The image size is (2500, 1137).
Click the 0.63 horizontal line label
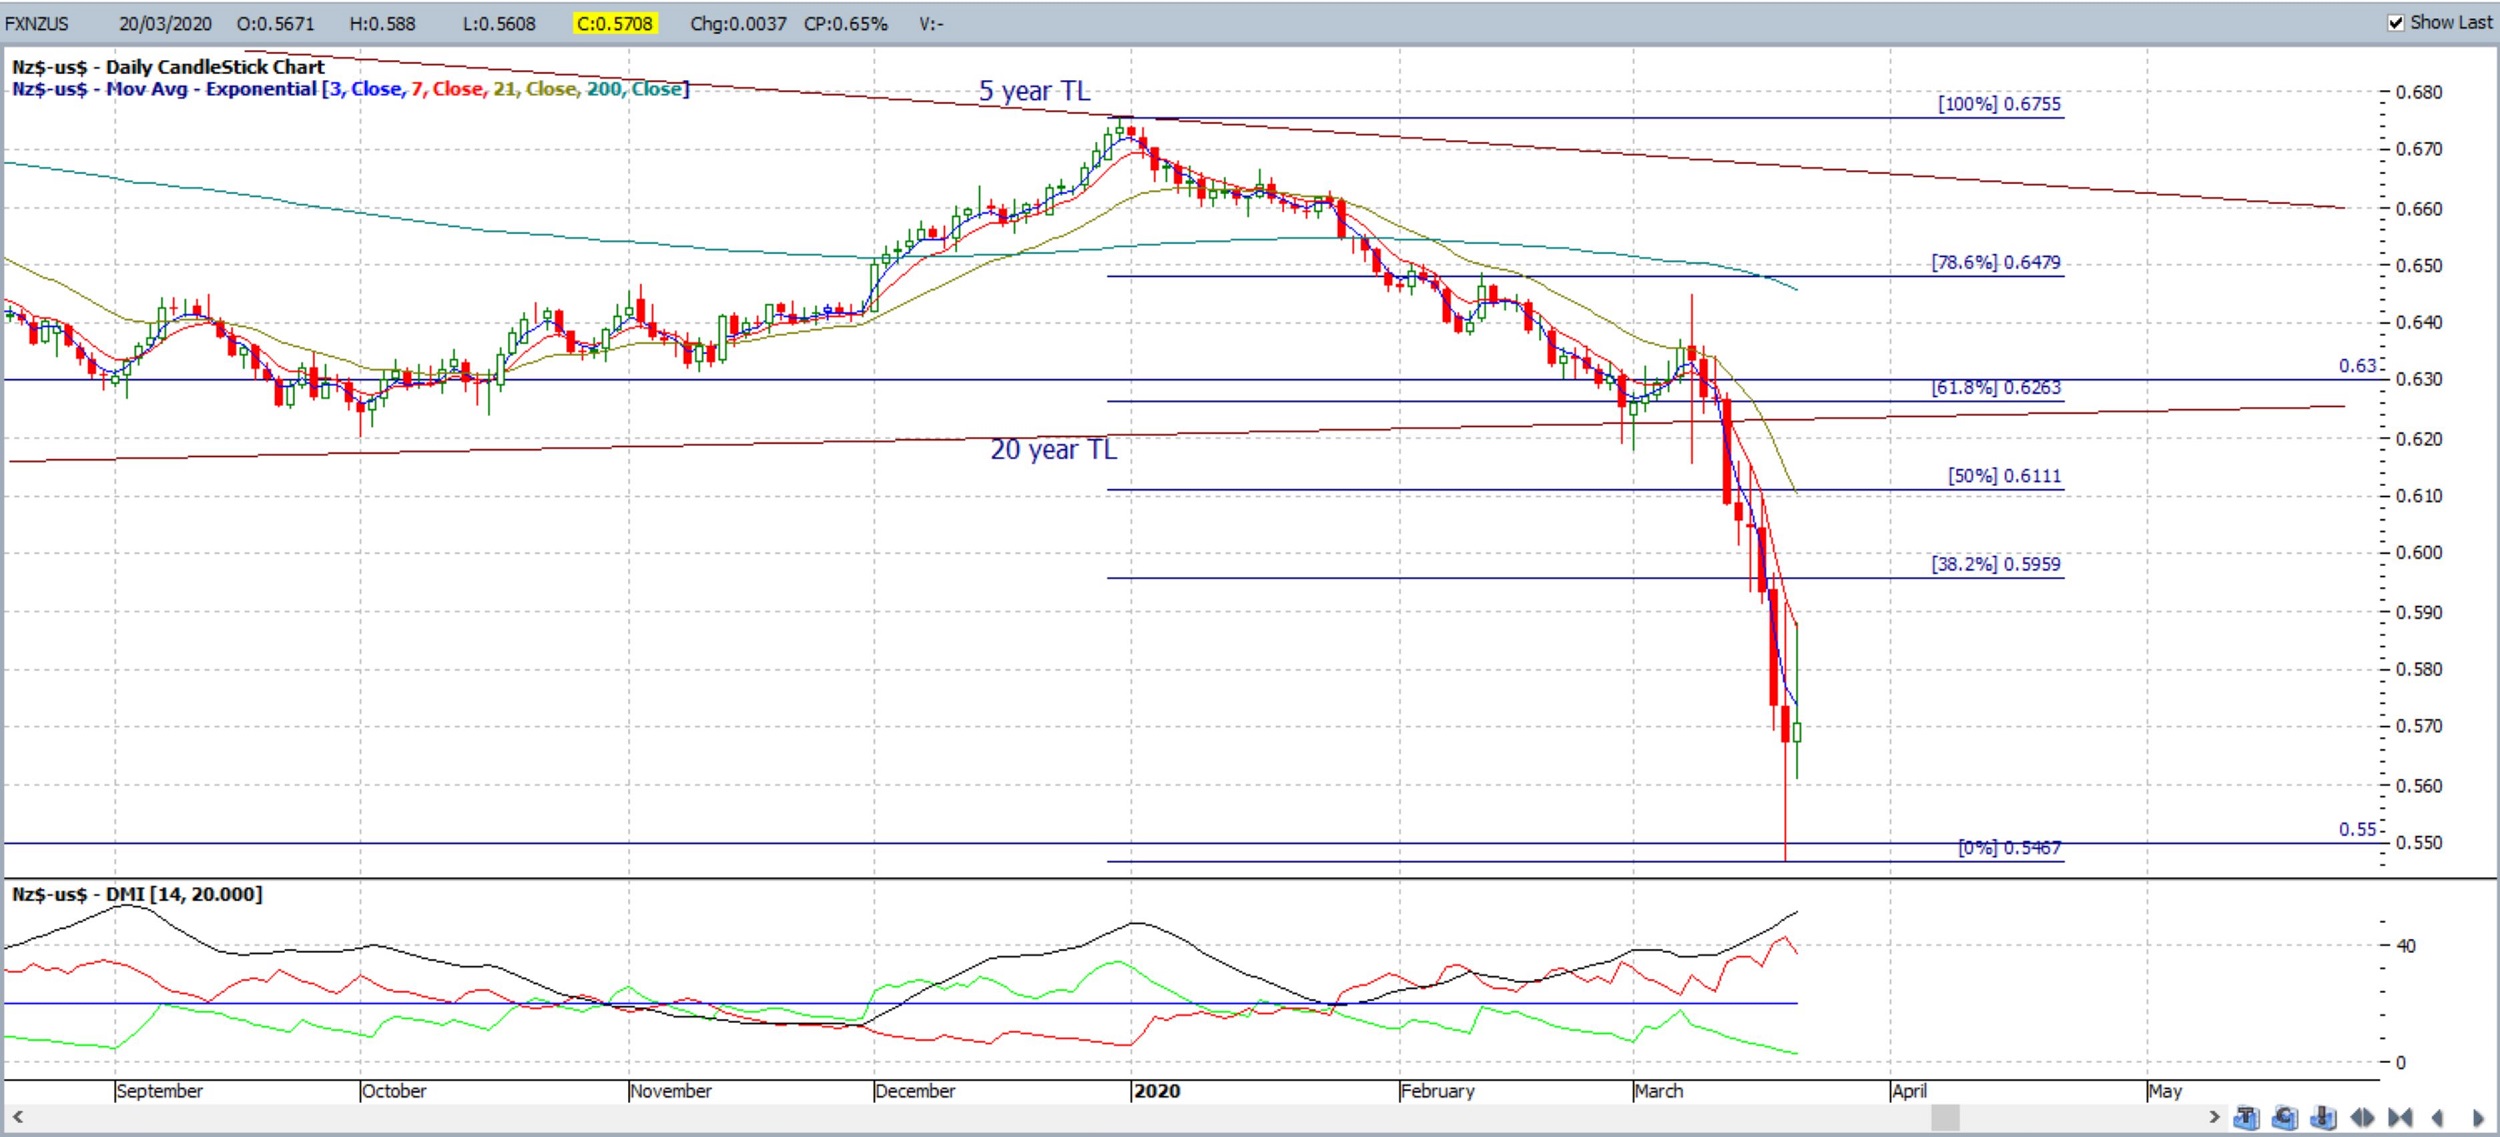click(x=2358, y=366)
